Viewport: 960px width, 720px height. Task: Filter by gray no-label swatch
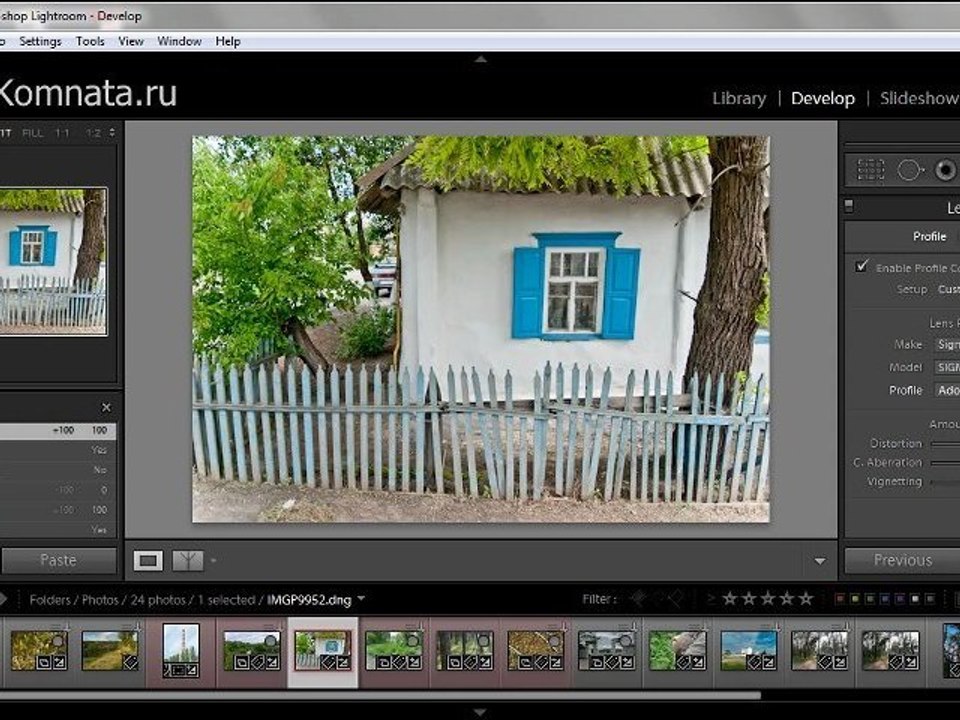pos(930,598)
